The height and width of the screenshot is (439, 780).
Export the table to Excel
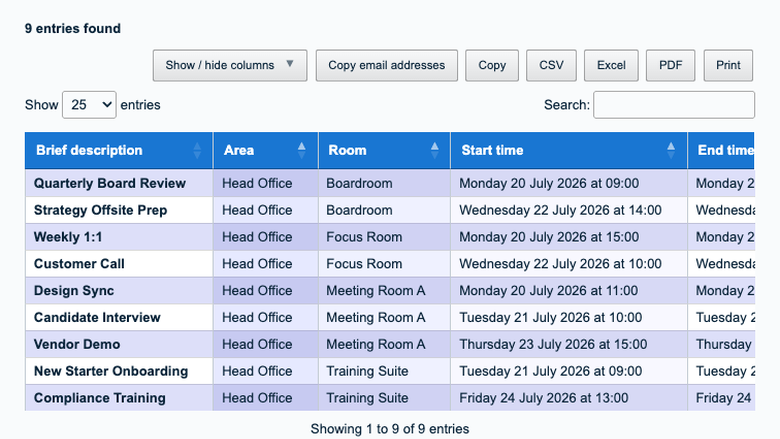click(611, 65)
